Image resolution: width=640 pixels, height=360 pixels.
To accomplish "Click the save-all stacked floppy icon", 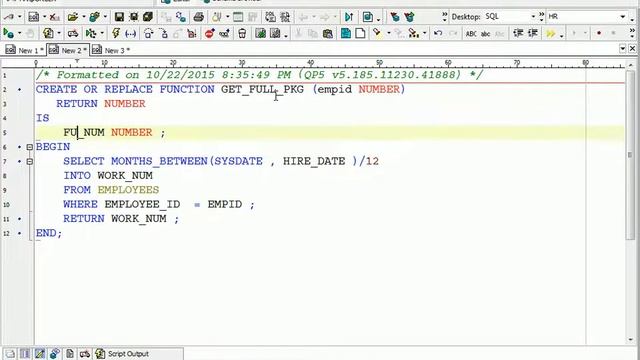I will (x=148, y=17).
